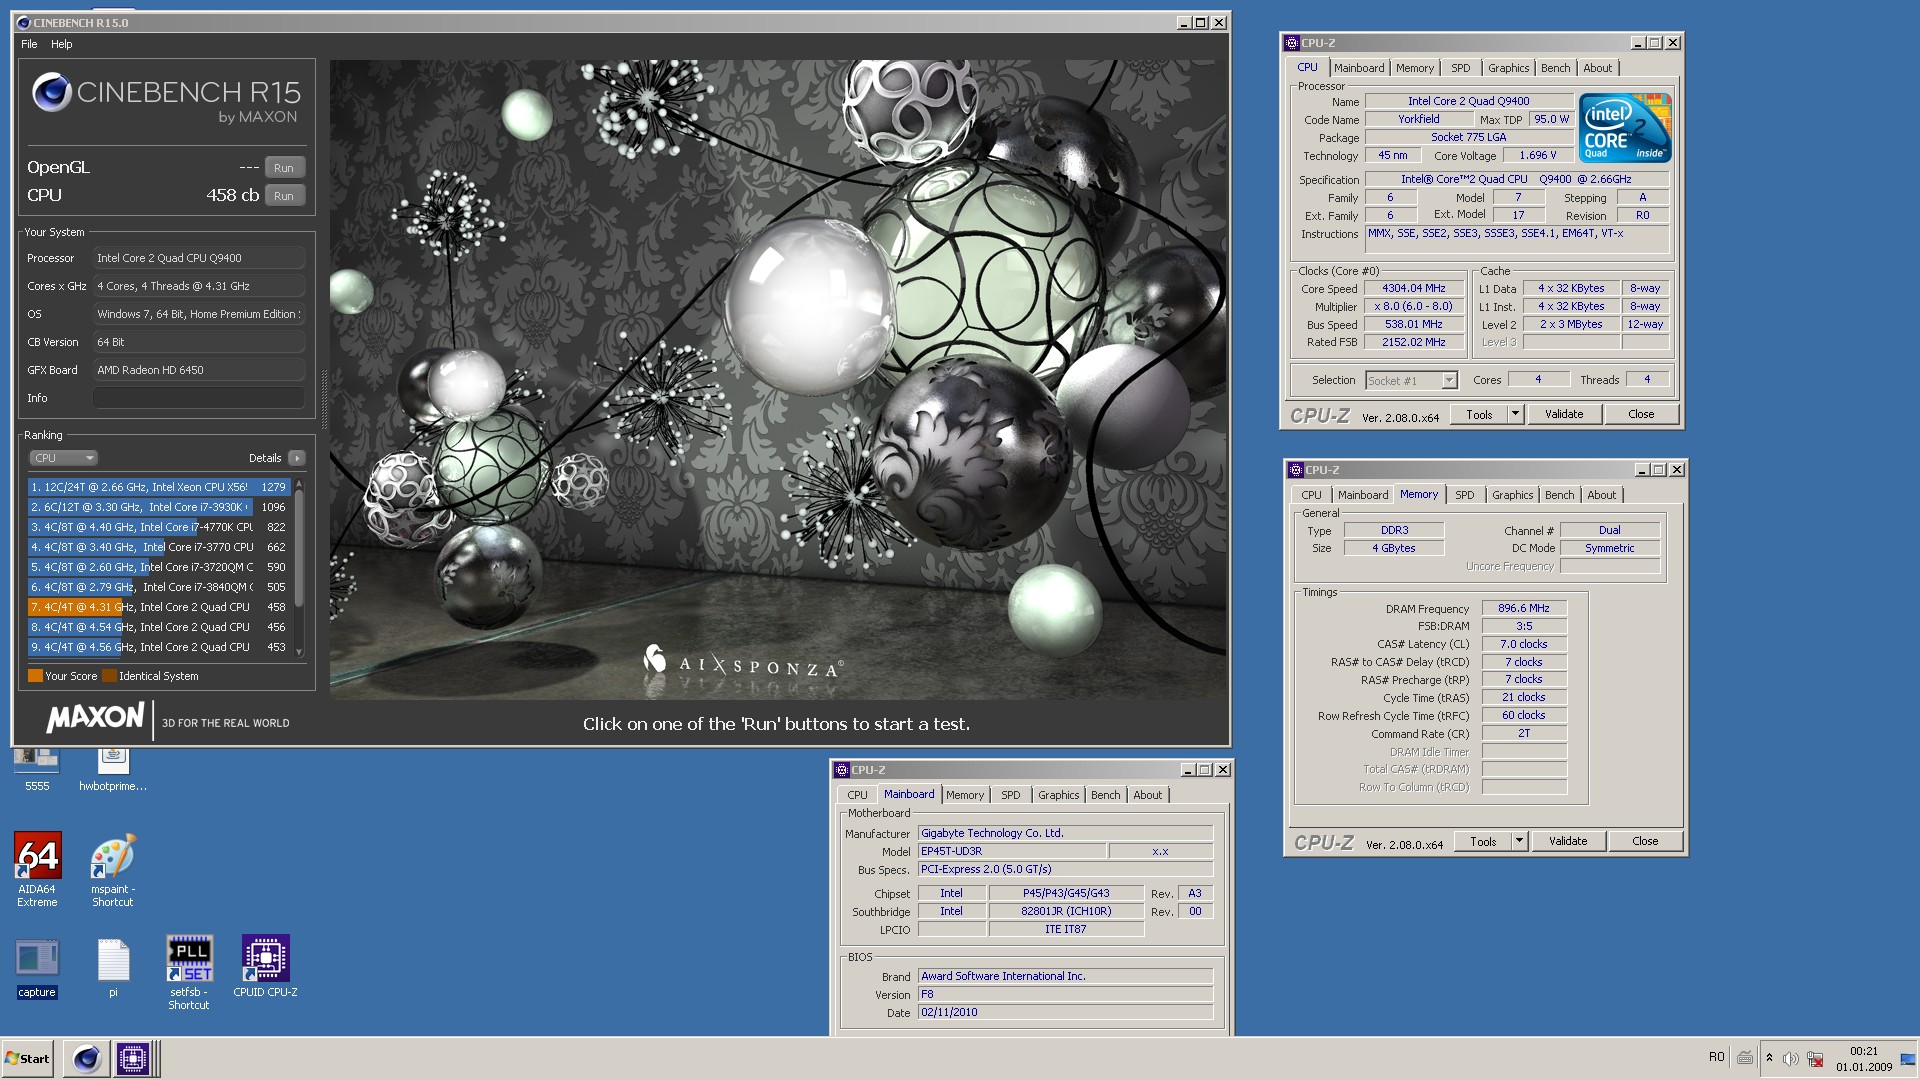Click Validate in Memory window
Screen dimensions: 1920x1080
1568,841
